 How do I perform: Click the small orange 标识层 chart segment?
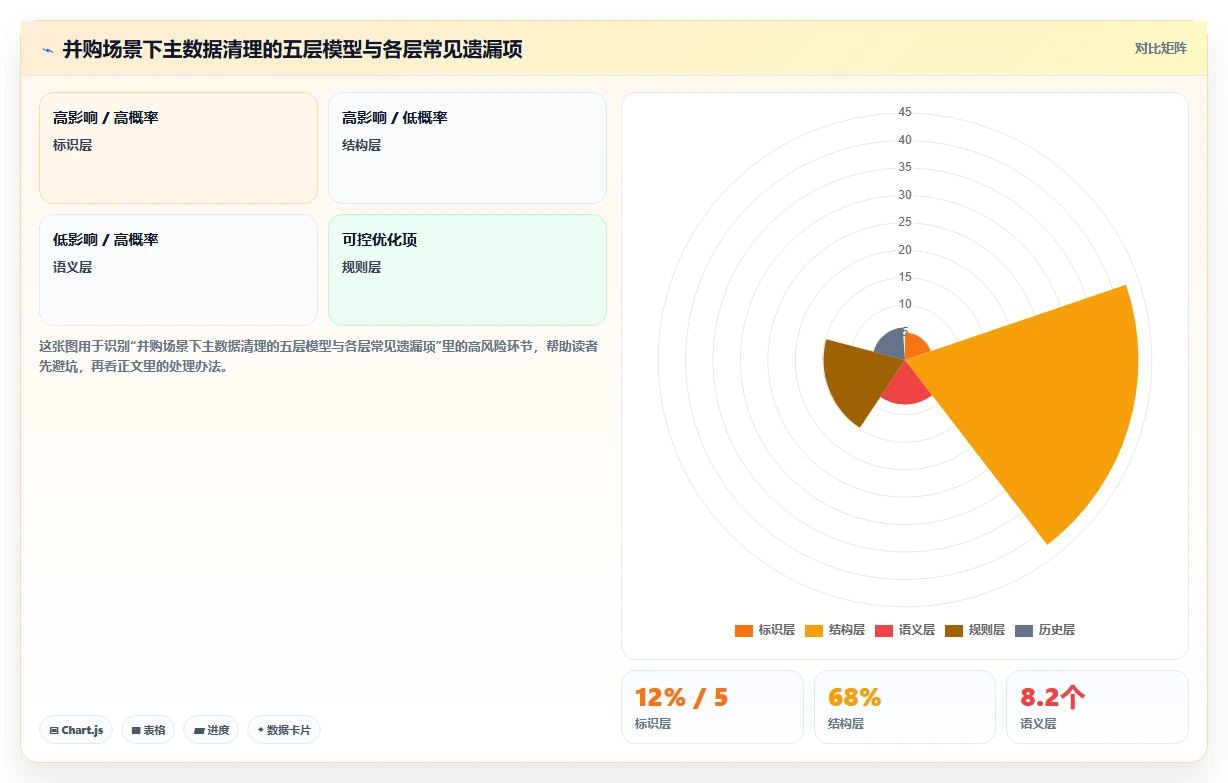(x=916, y=348)
